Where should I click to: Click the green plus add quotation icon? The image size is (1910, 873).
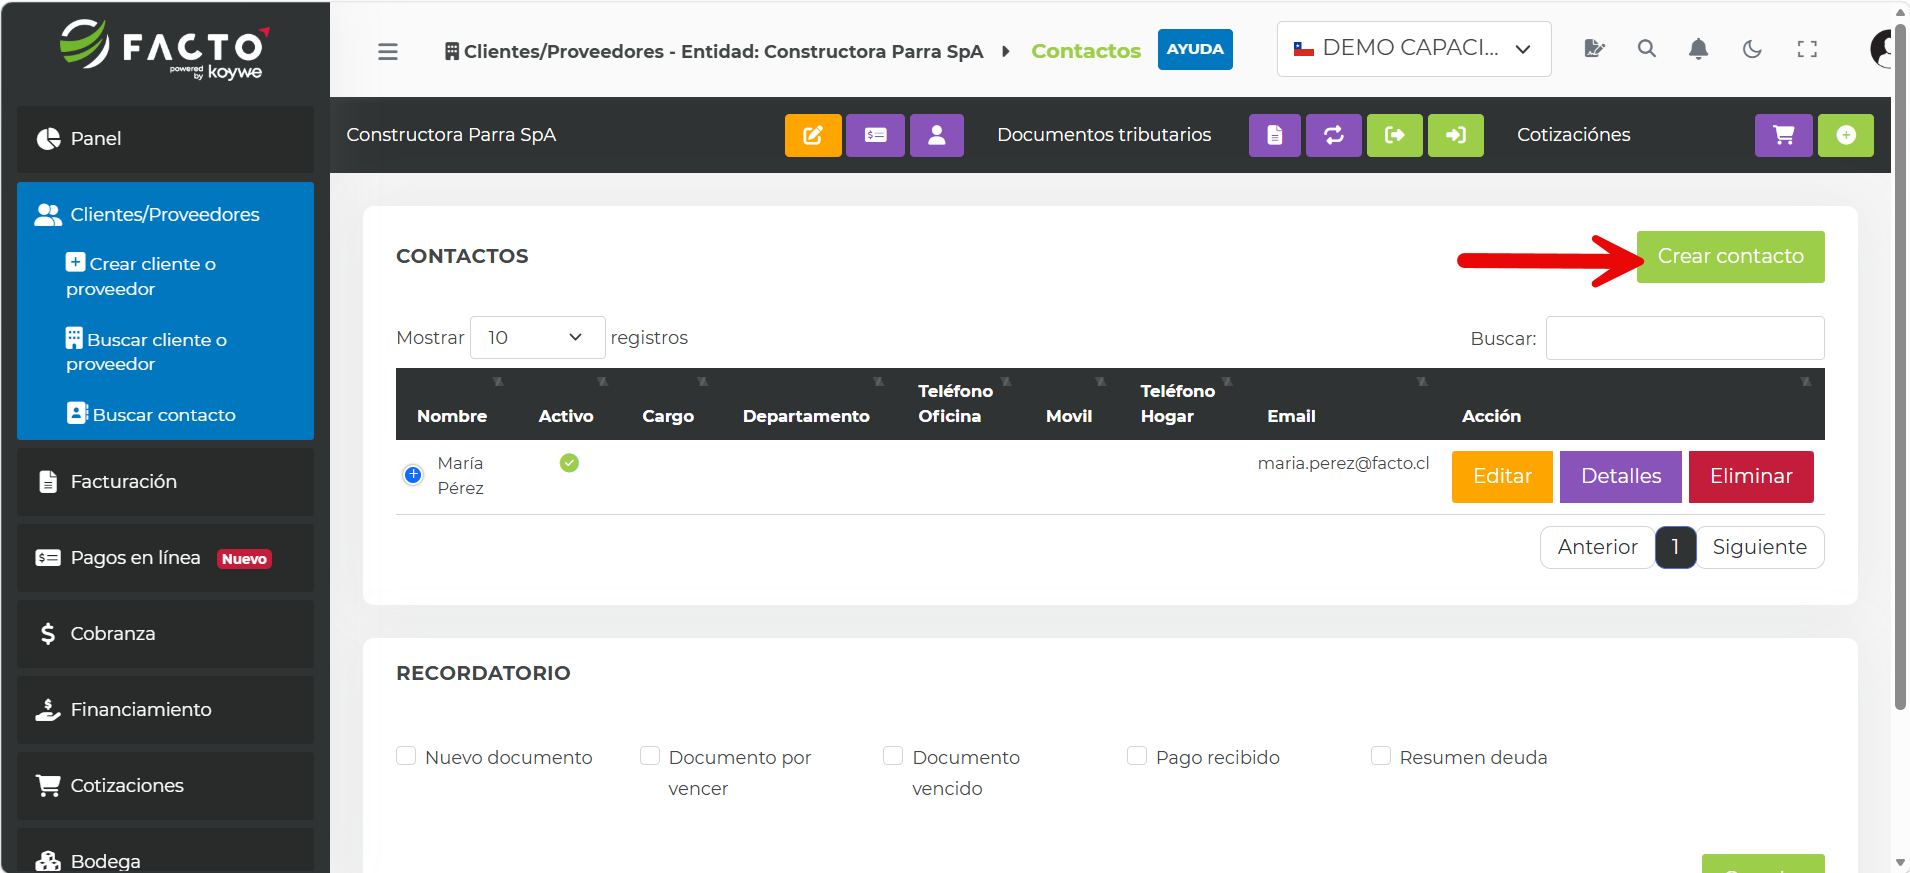1846,135
